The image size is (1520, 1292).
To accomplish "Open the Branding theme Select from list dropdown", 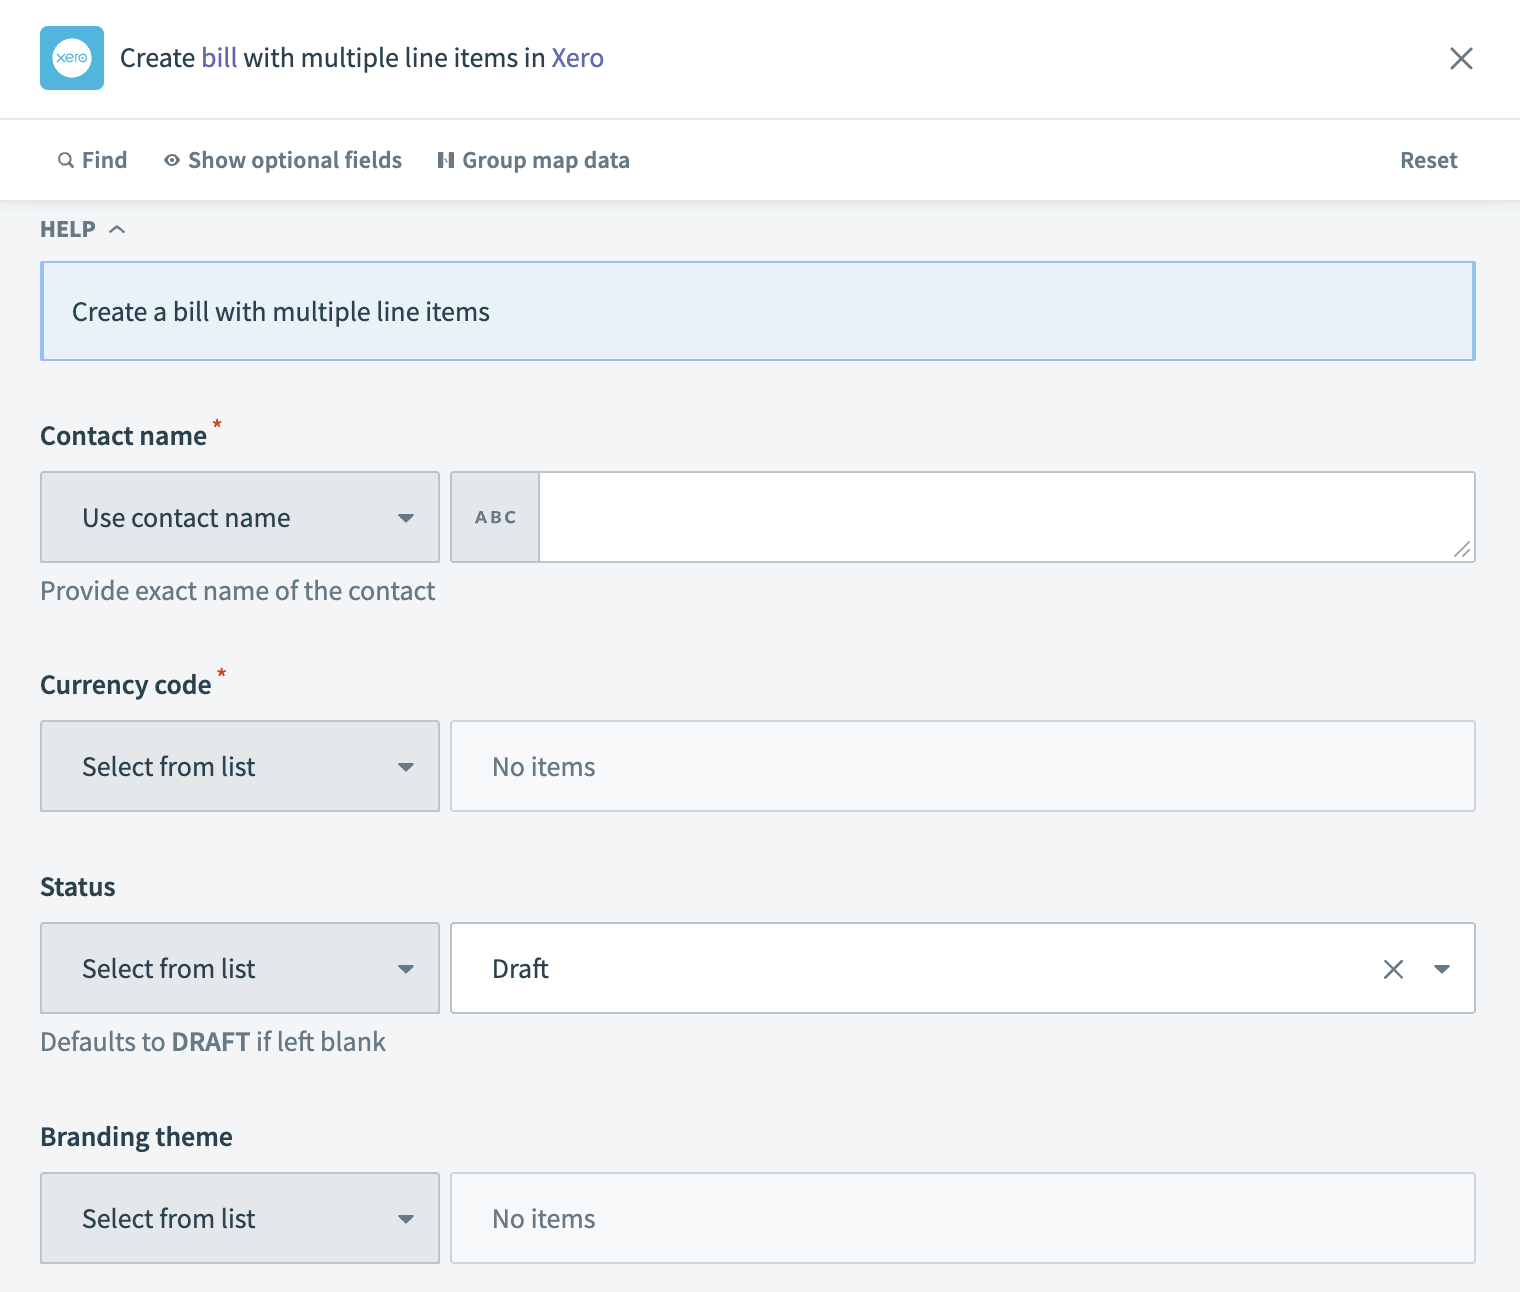I will coord(239,1218).
